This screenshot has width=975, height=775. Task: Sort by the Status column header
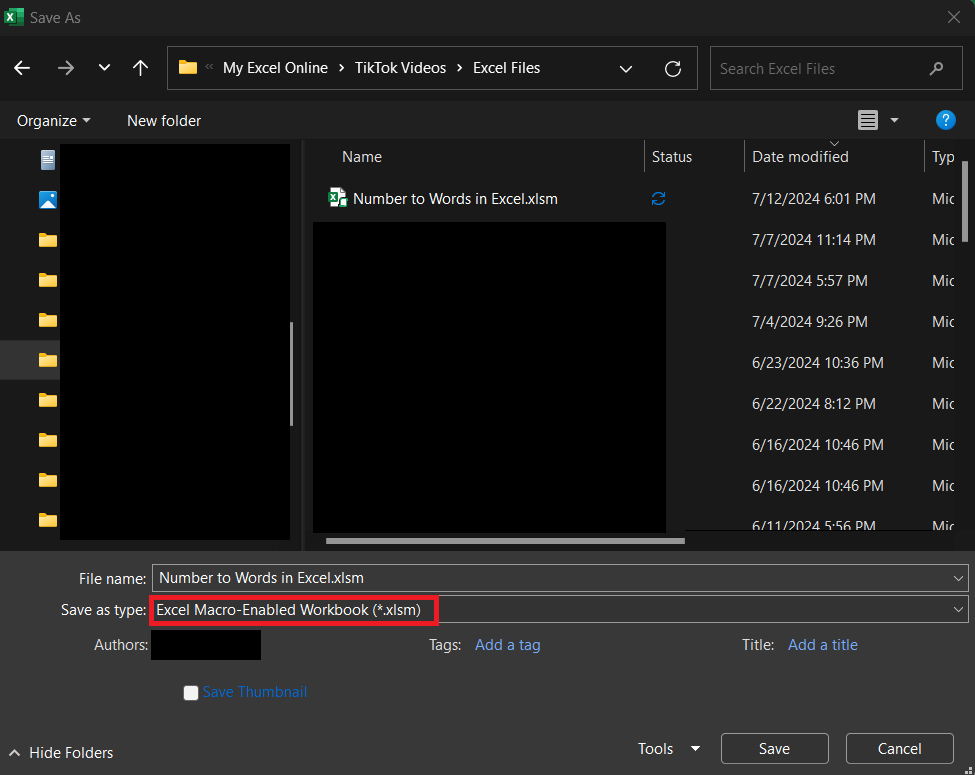672,157
